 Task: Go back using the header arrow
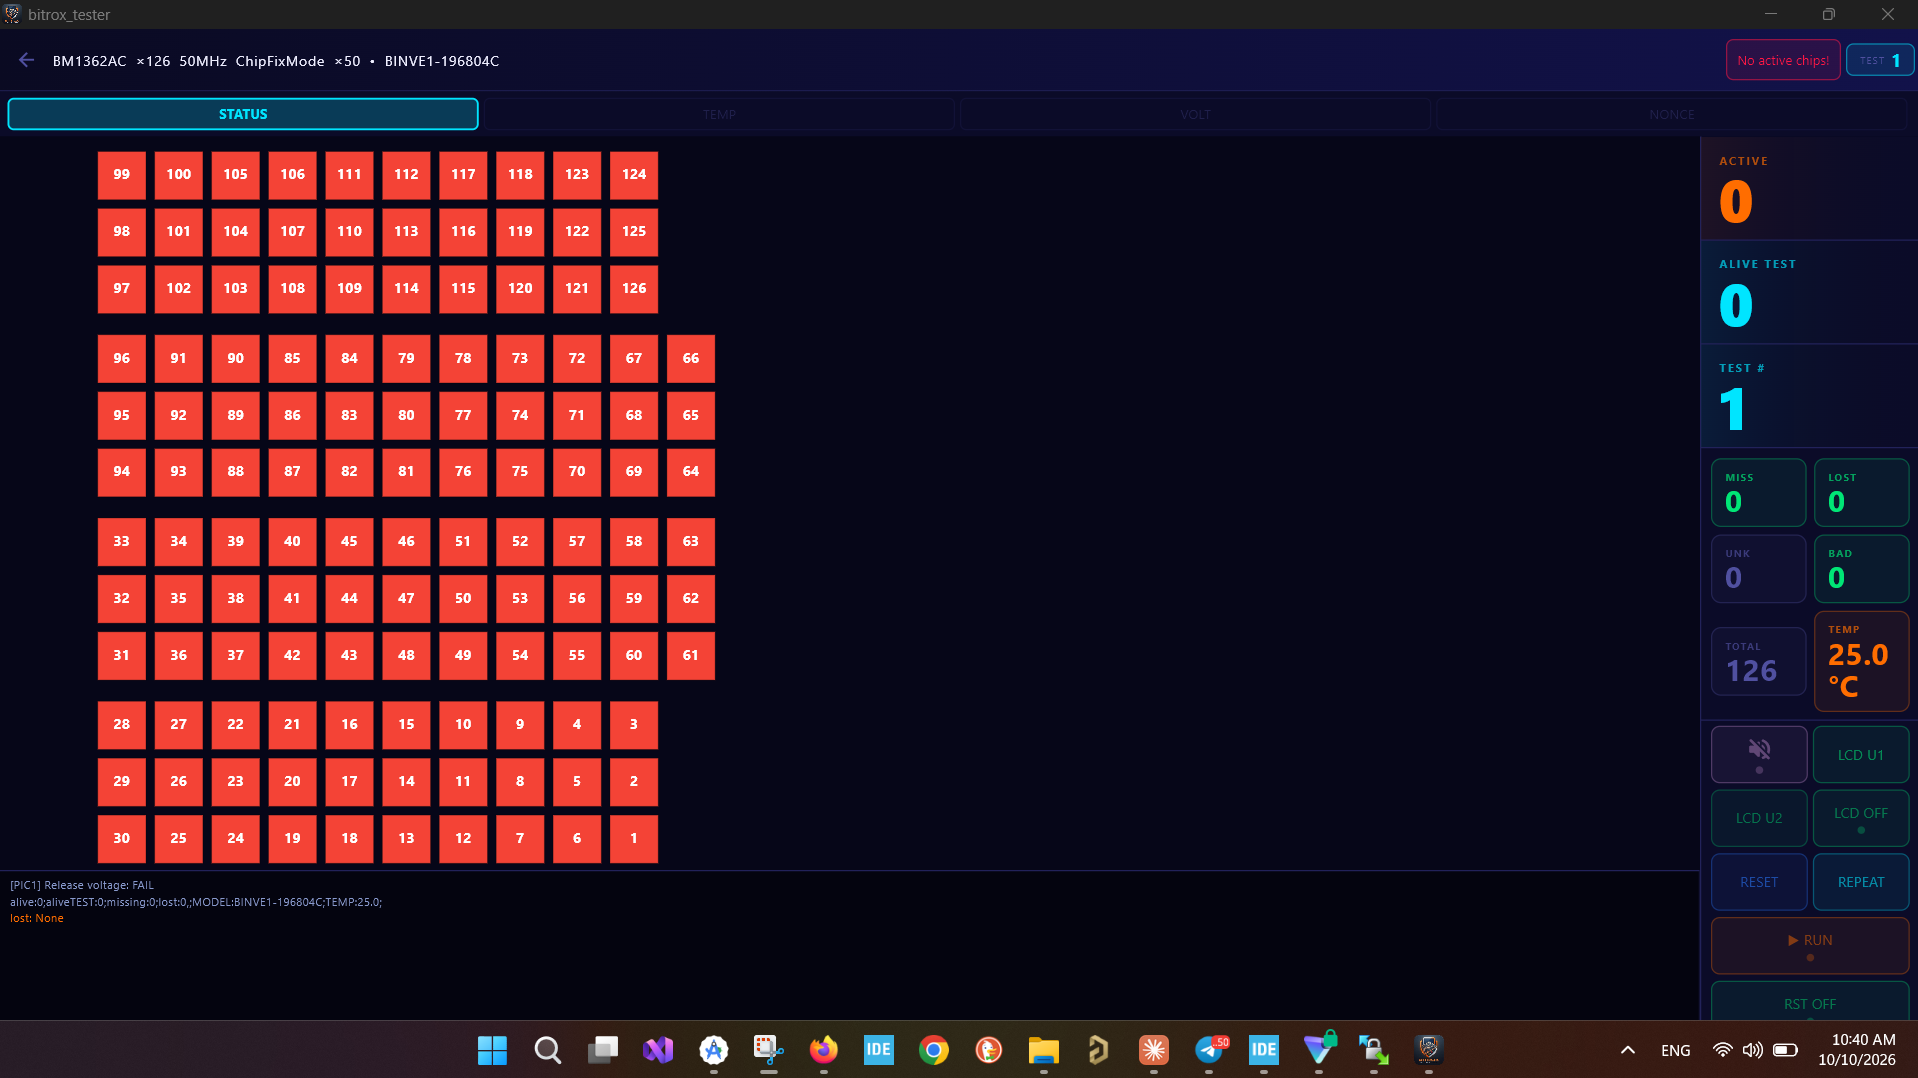click(x=26, y=60)
